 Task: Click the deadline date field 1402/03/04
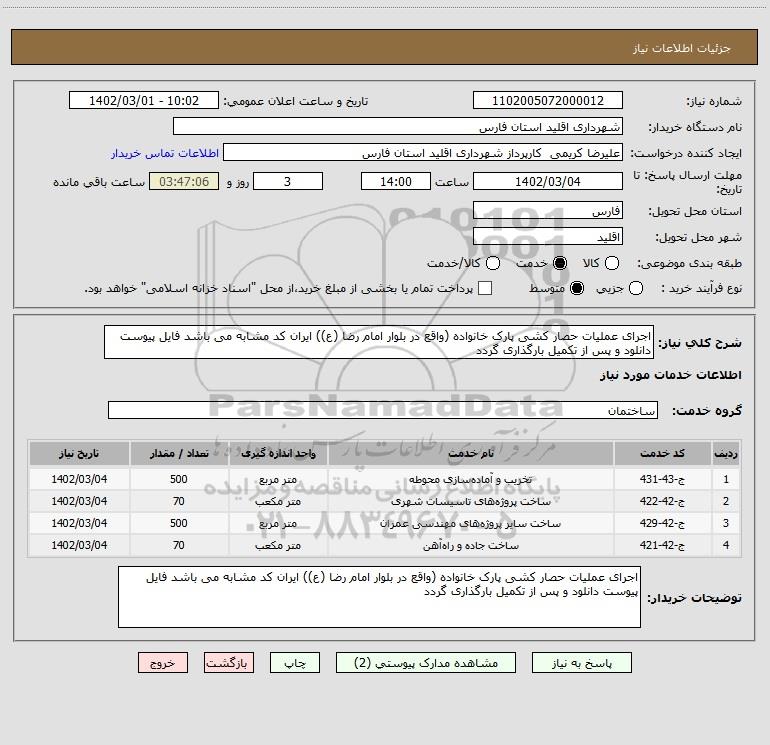point(548,181)
